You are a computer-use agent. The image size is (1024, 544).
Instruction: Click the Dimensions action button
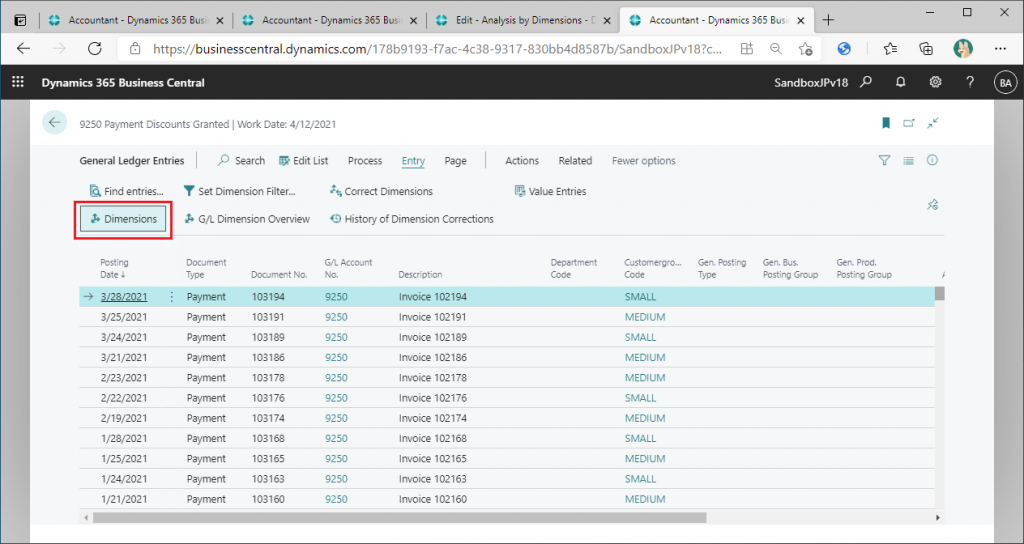click(x=123, y=219)
